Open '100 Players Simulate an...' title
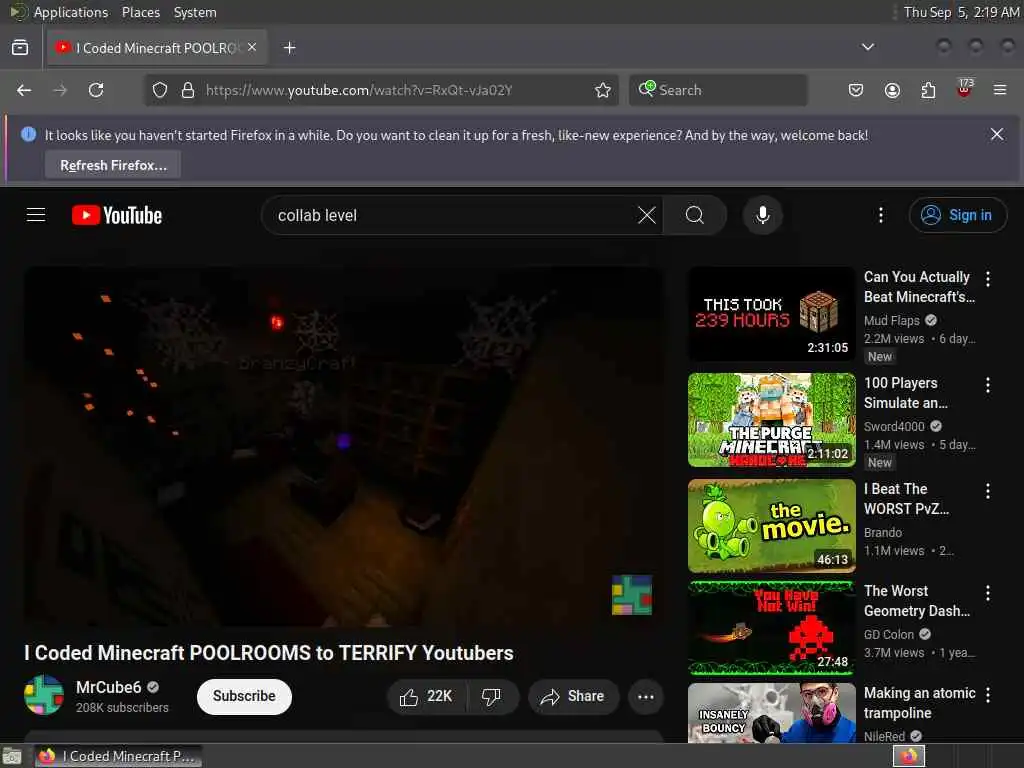The image size is (1024, 768). tap(906, 392)
